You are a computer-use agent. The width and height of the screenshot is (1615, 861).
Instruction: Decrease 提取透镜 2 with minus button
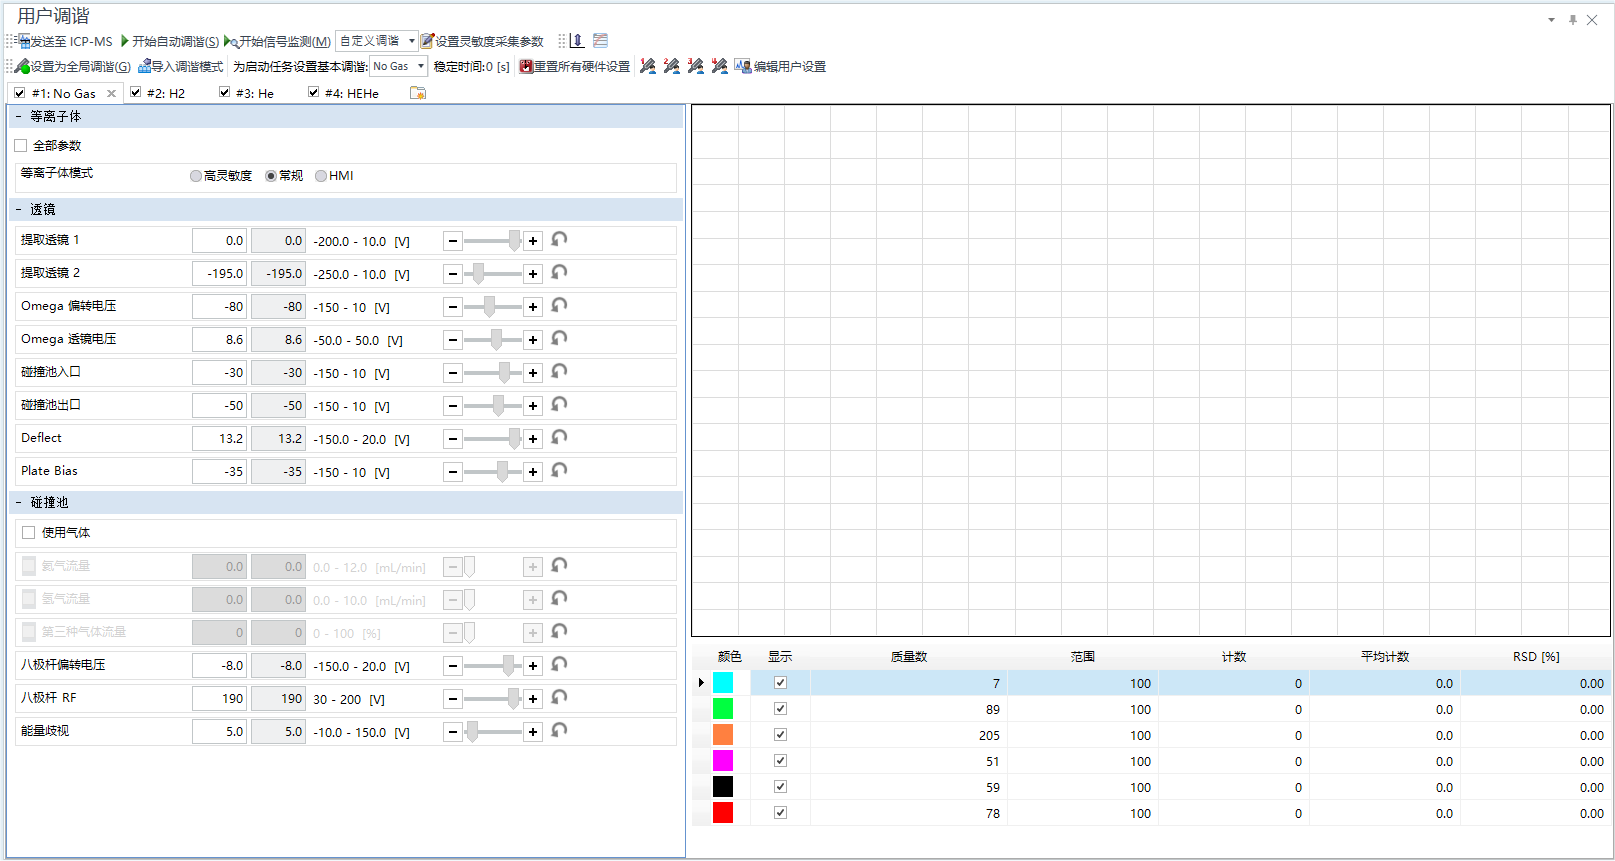coord(453,274)
